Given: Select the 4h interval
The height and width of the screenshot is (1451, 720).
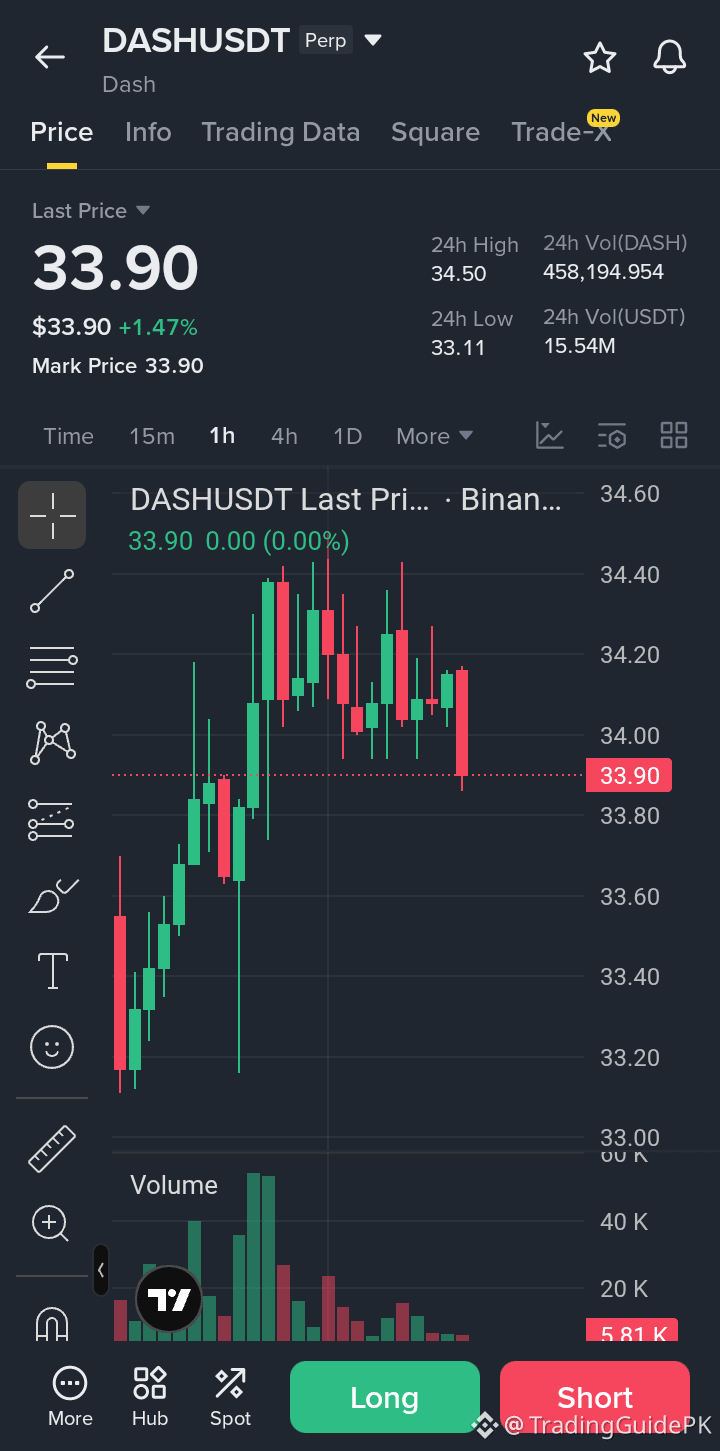Looking at the screenshot, I should [284, 436].
